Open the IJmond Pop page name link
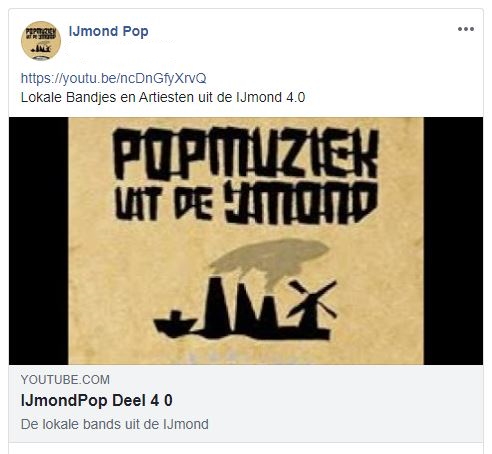Image resolution: width=492 pixels, height=454 pixels. coord(108,32)
